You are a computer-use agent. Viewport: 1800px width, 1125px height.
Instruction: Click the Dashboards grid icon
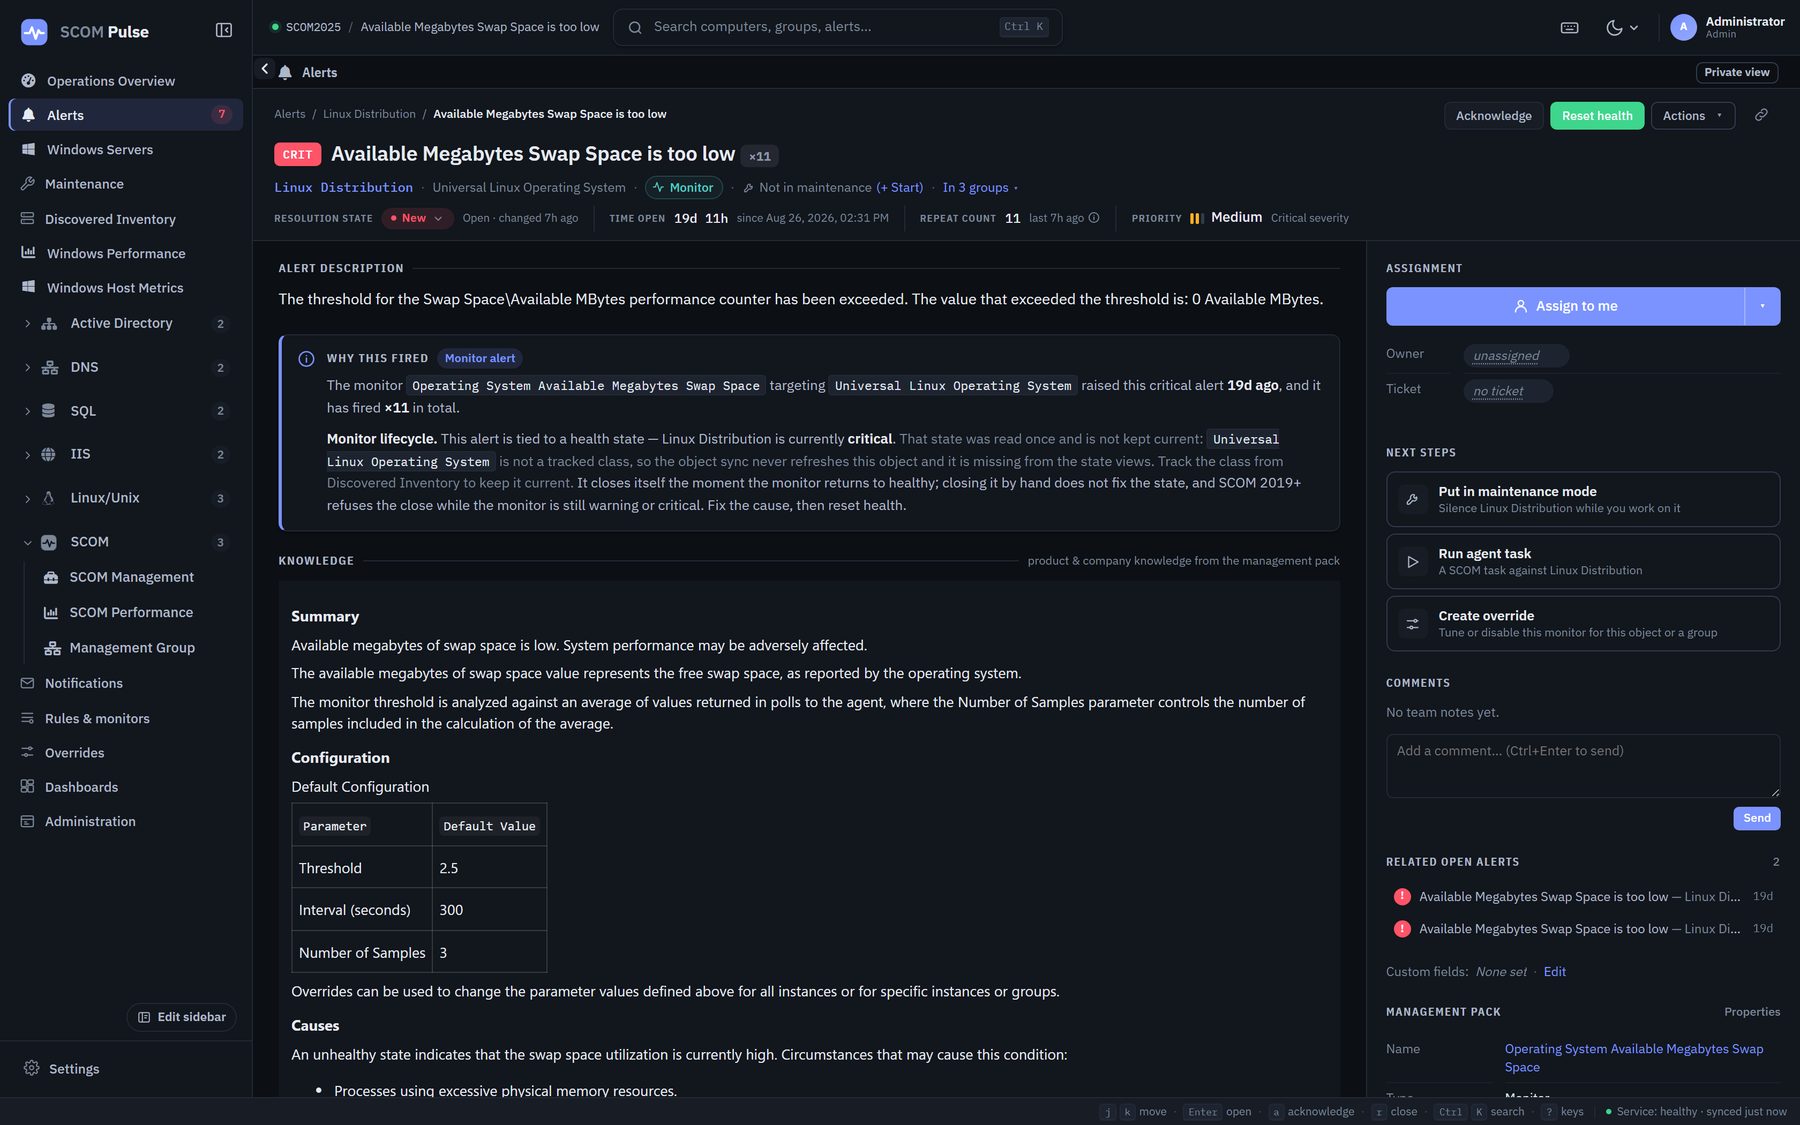[x=28, y=787]
